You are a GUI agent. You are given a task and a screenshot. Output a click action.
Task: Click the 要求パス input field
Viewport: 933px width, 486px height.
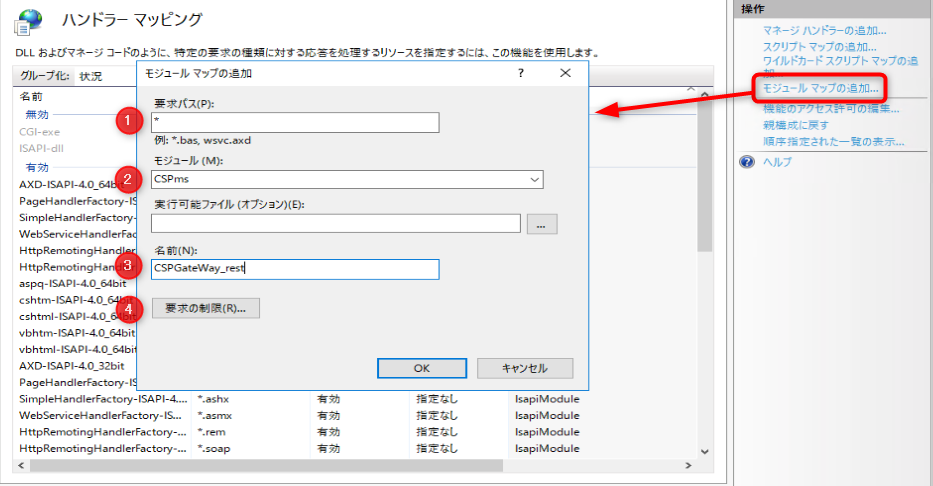click(295, 122)
